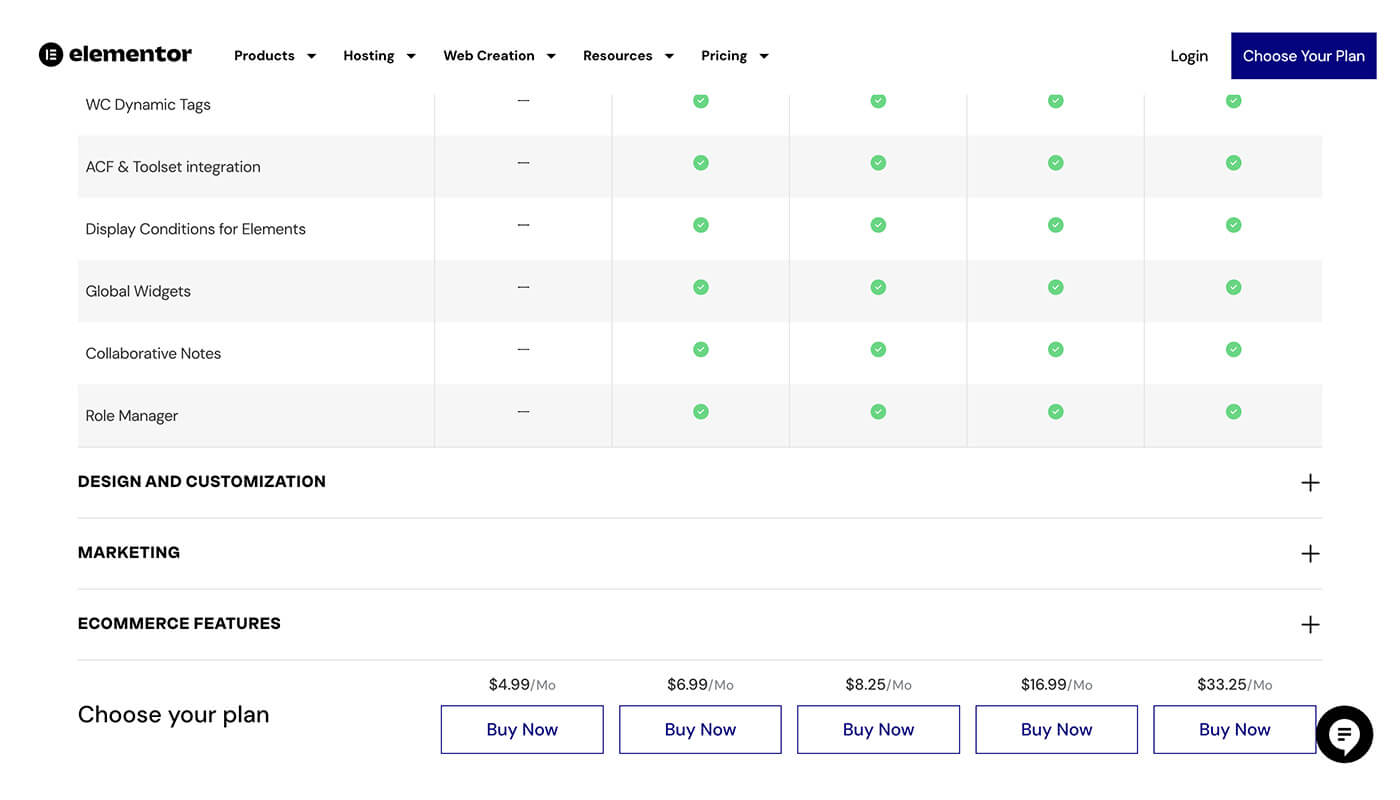Click the $33.25/Mo price text
Image resolution: width=1400 pixels, height=800 pixels.
(1234, 685)
